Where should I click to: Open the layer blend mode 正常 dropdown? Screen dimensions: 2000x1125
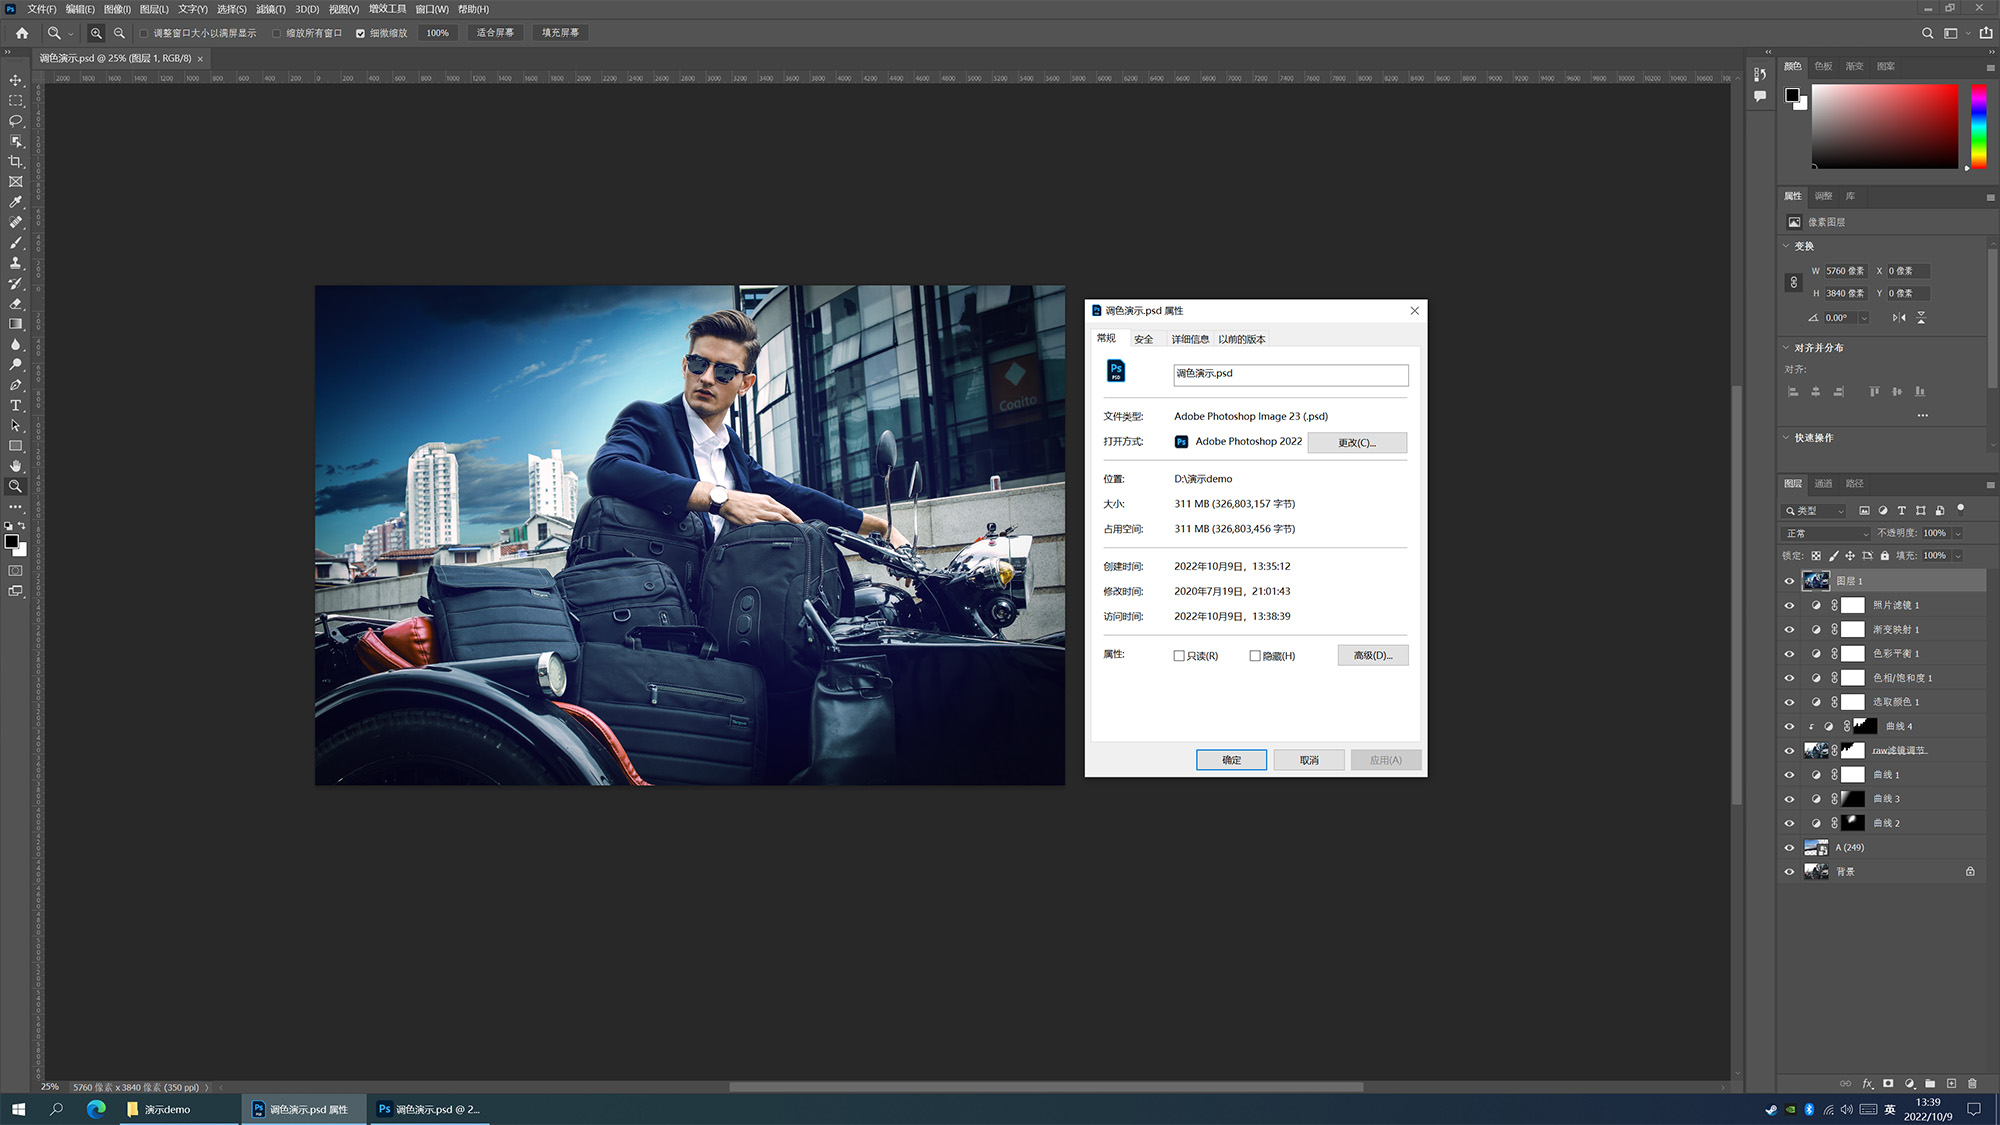(1827, 533)
